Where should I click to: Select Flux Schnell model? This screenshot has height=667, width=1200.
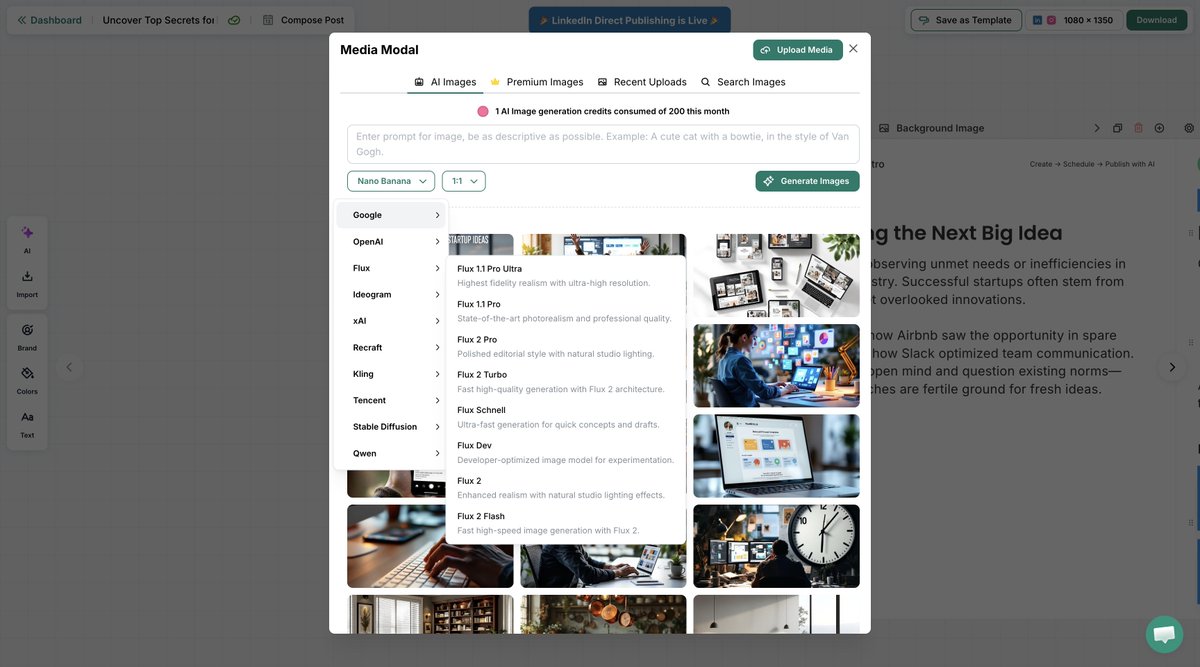[566, 417]
